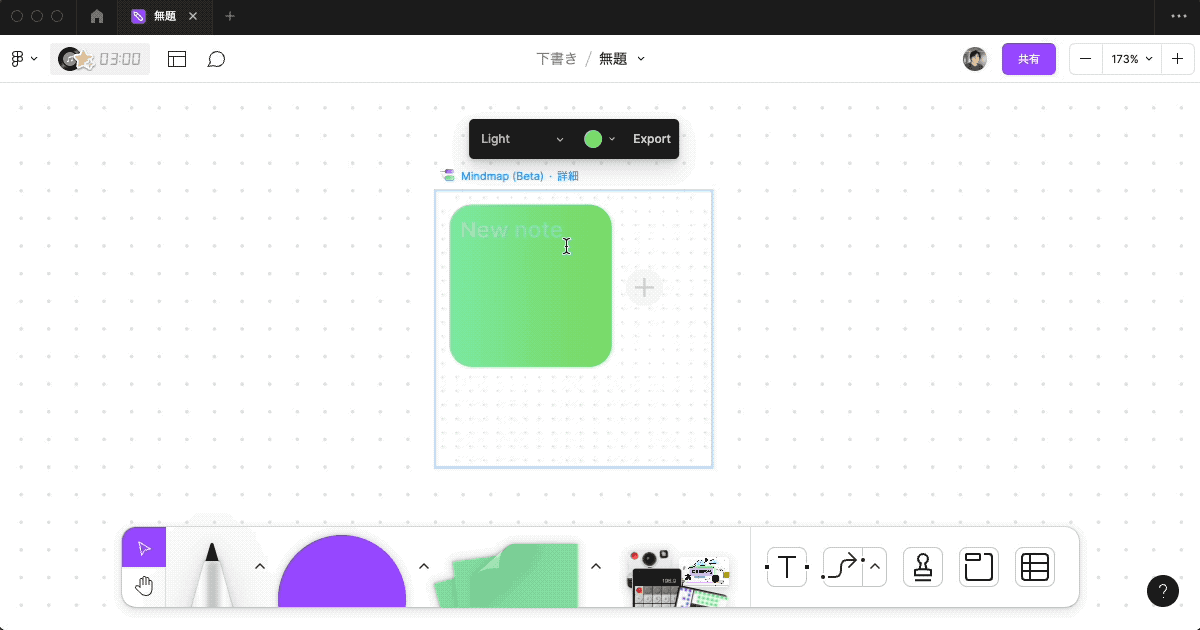Open the Mindmap (Beta) link
The height and width of the screenshot is (630, 1200).
point(501,175)
